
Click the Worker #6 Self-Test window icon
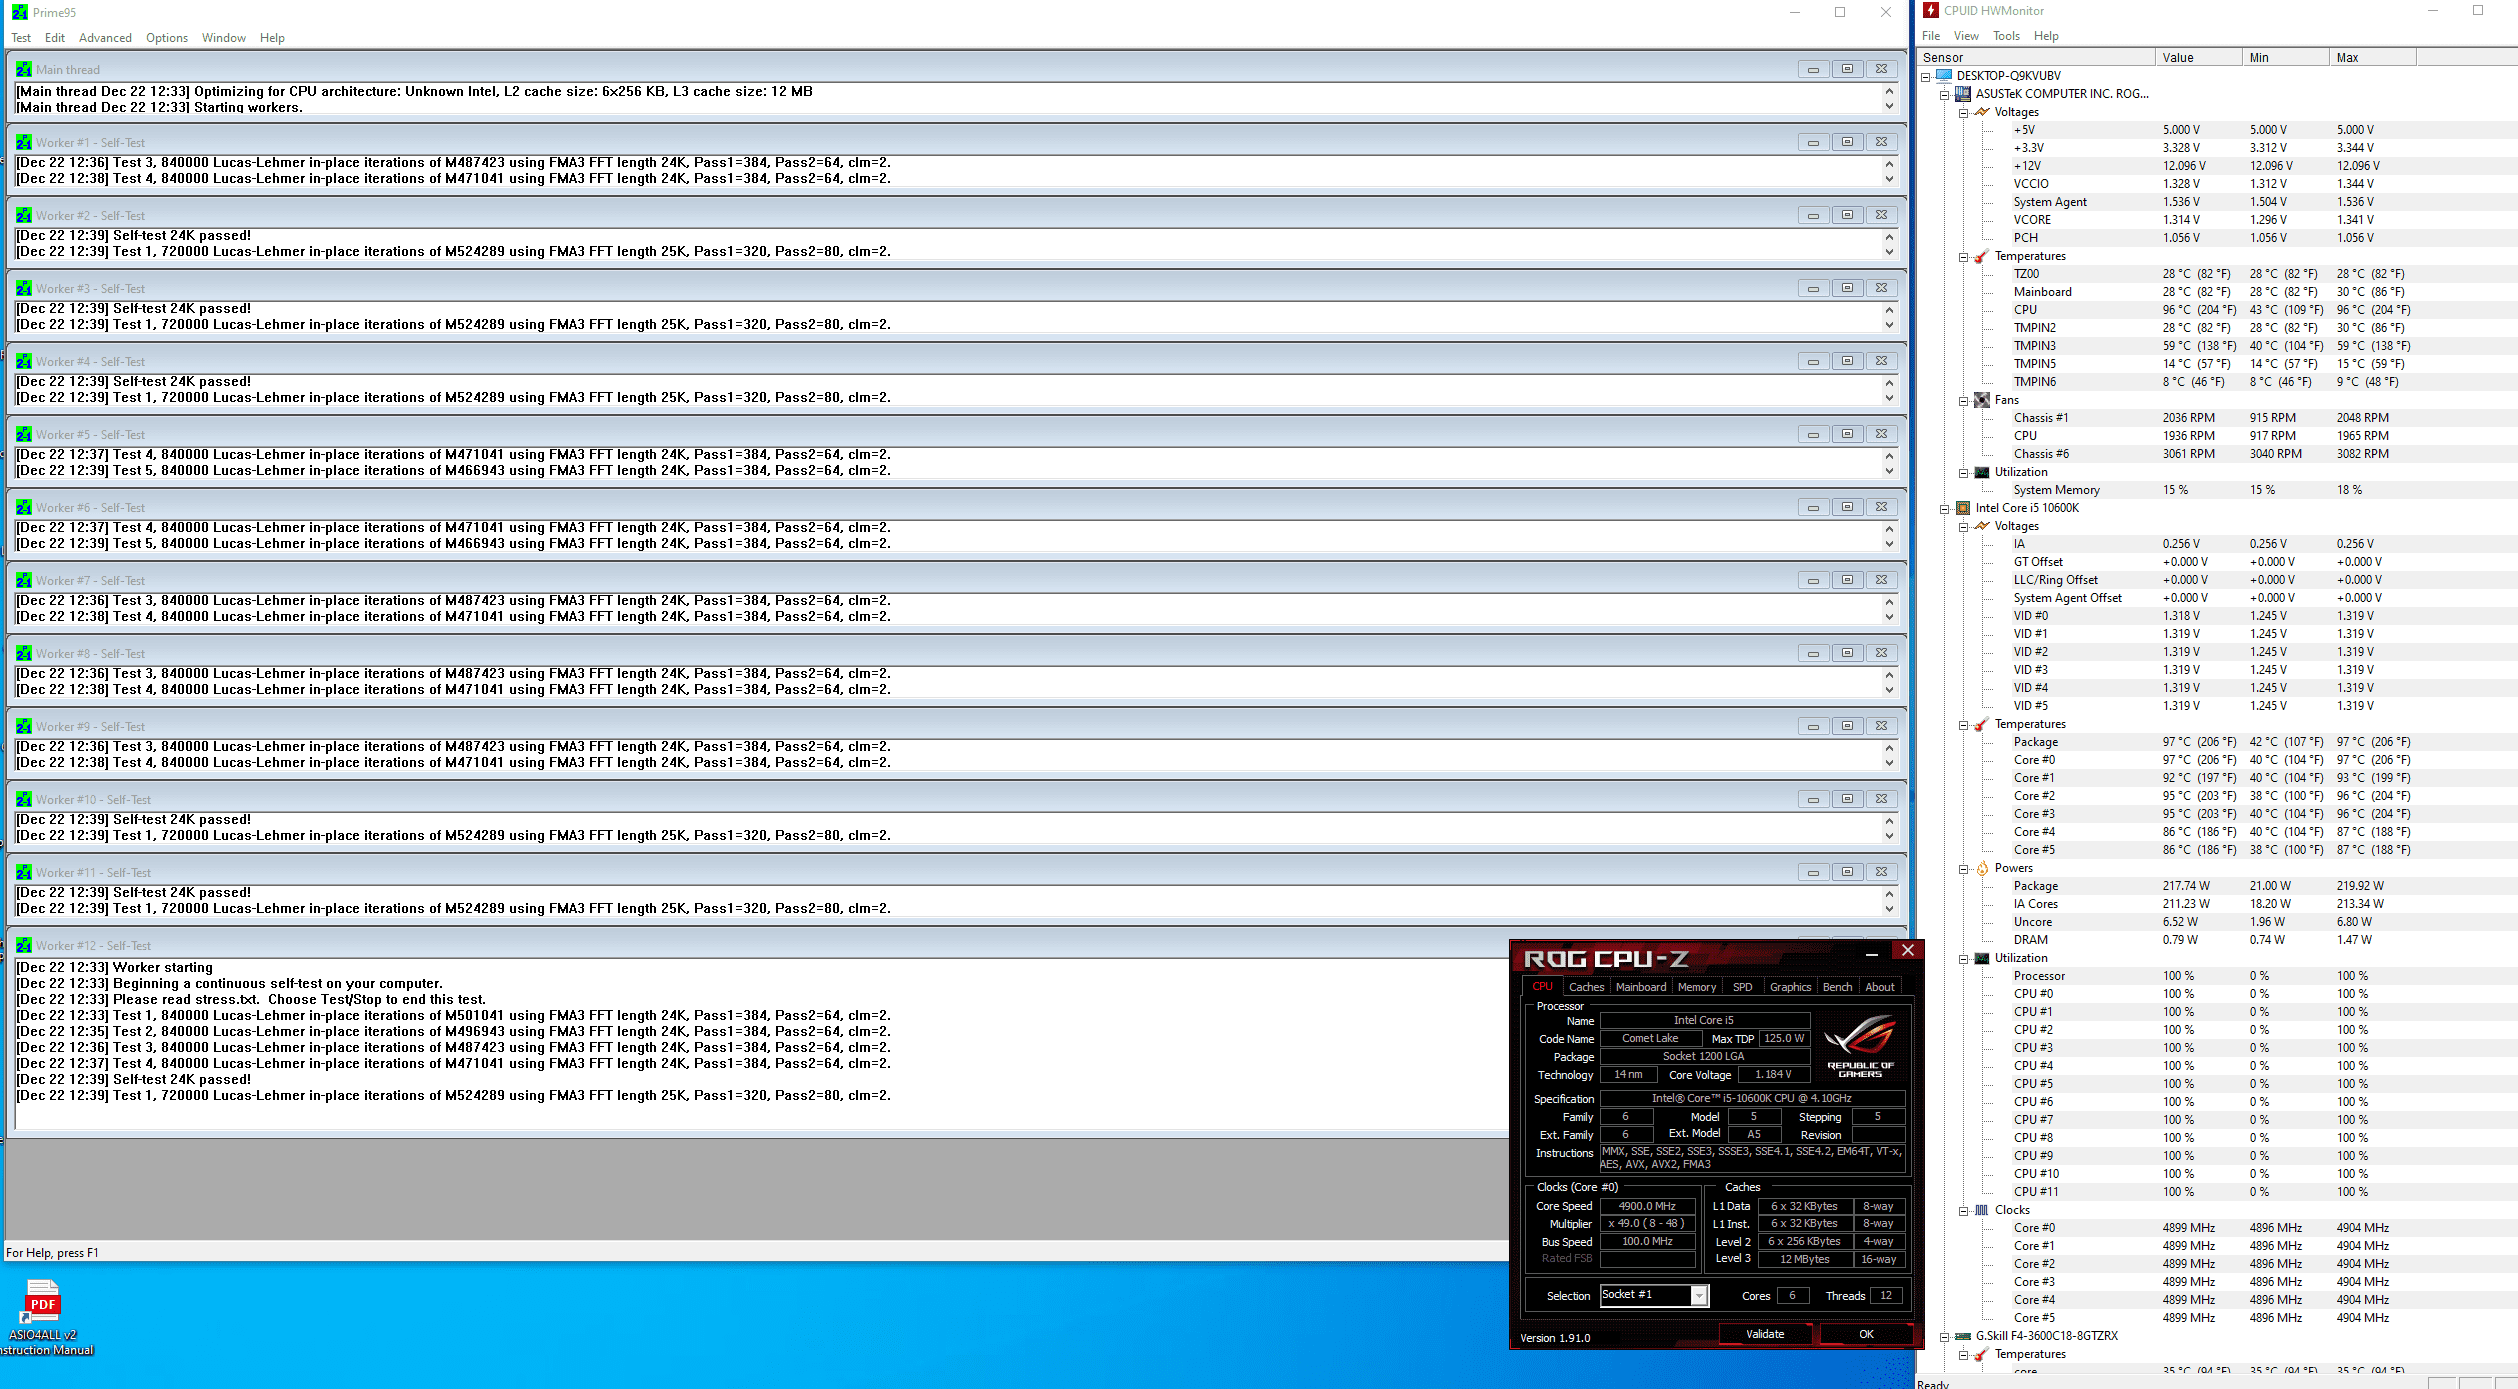click(24, 507)
